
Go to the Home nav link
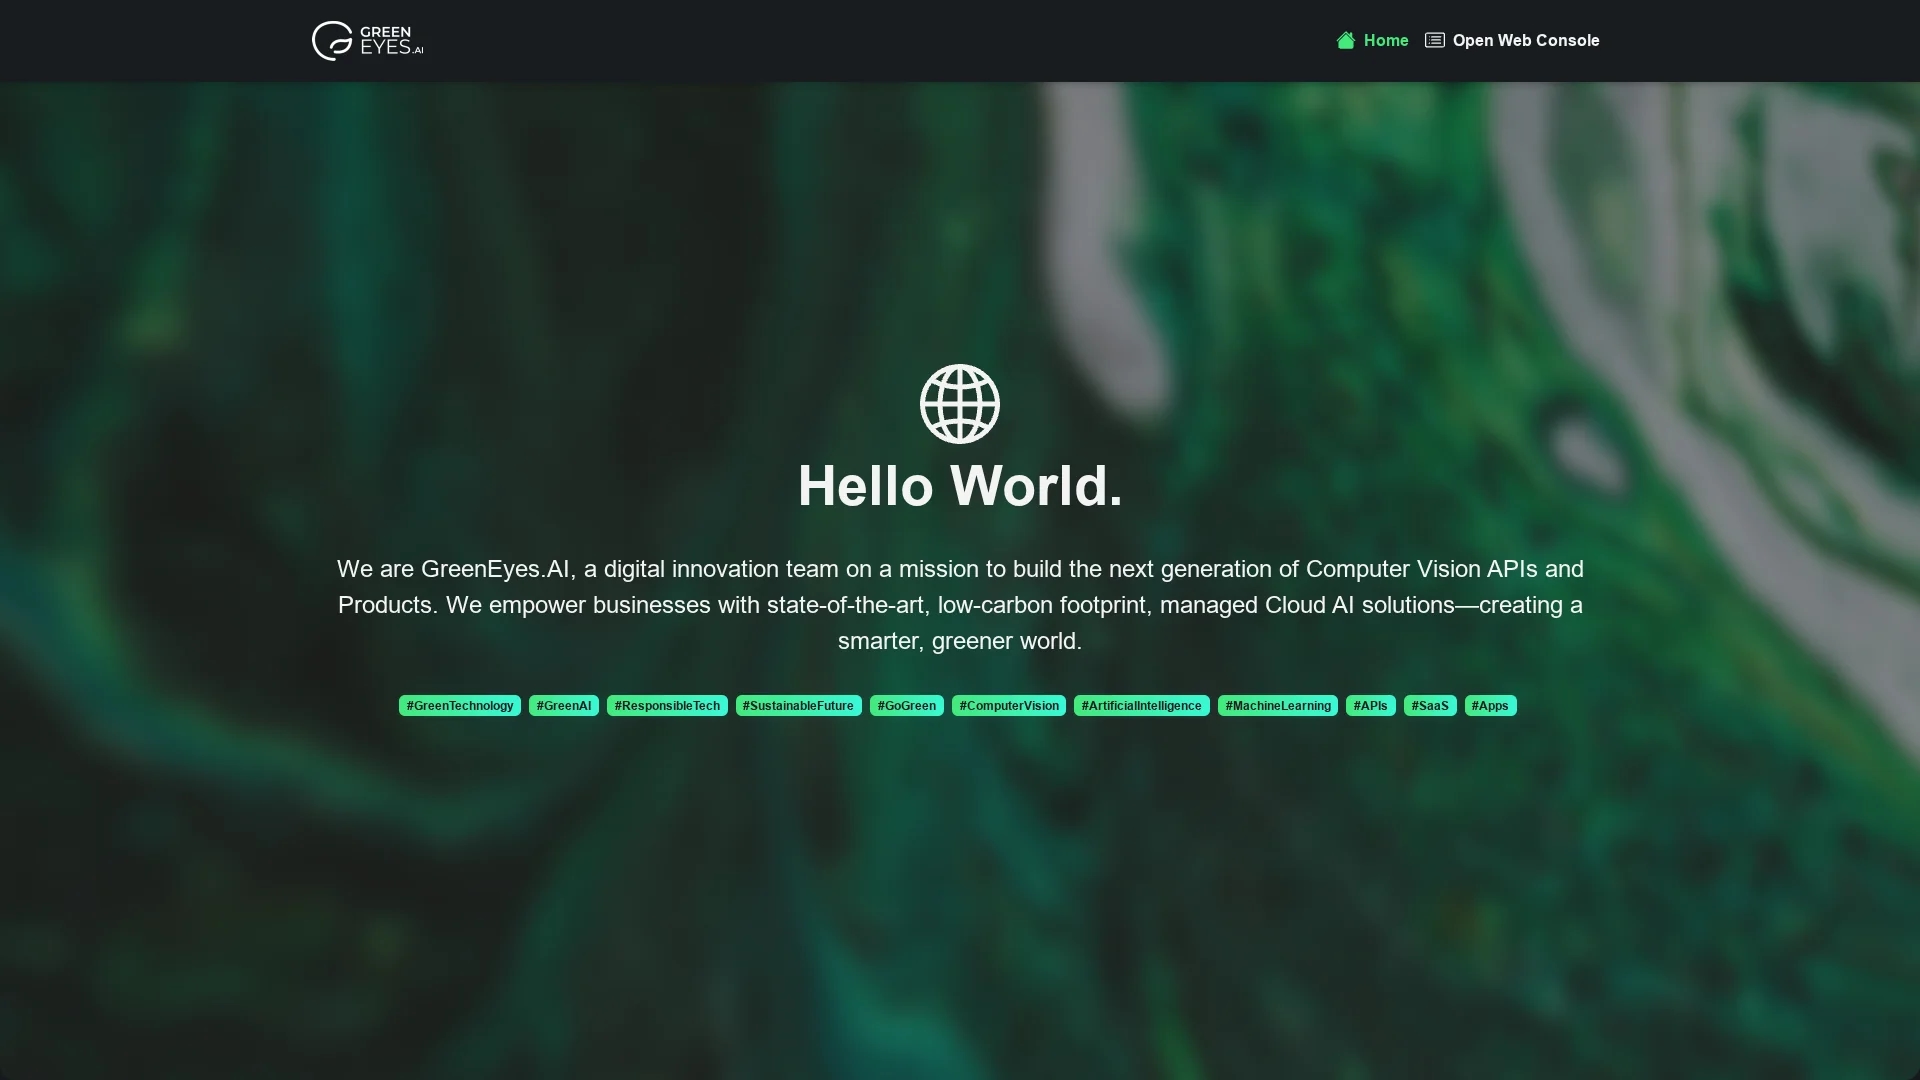1373,41
